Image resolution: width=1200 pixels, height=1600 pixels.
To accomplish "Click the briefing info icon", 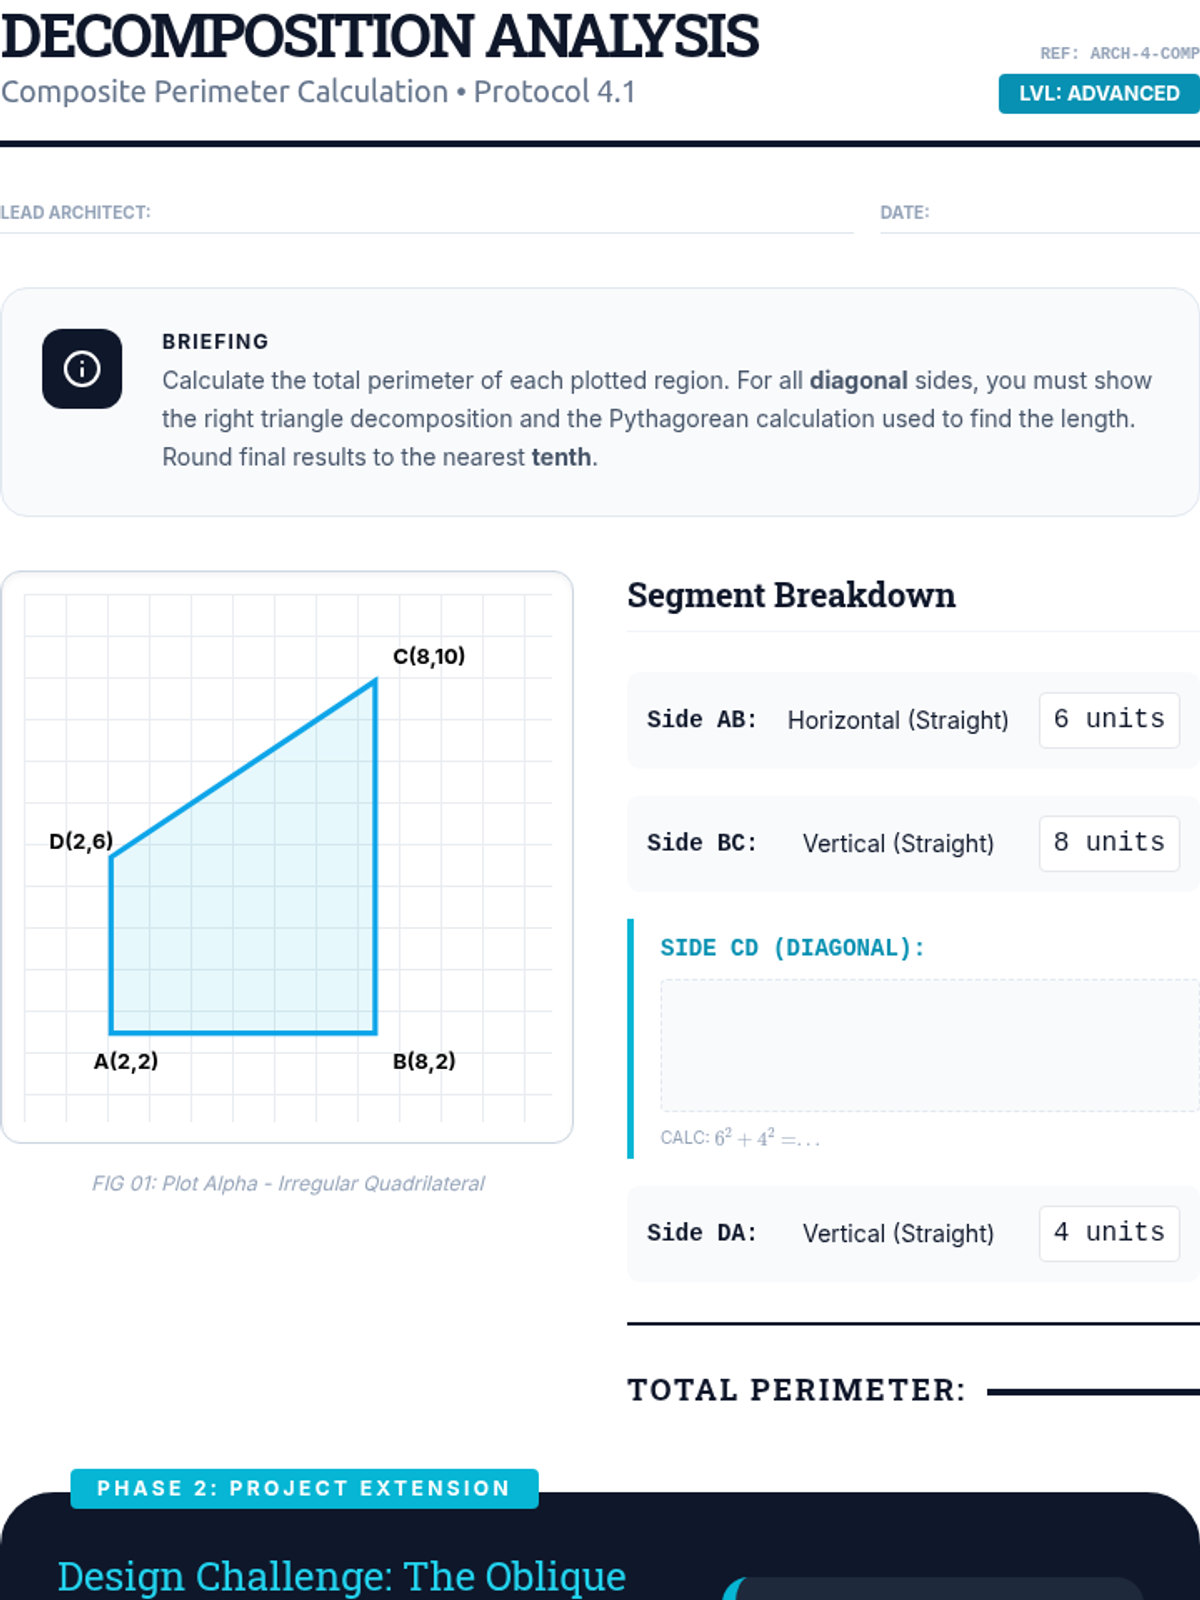I will (x=82, y=369).
